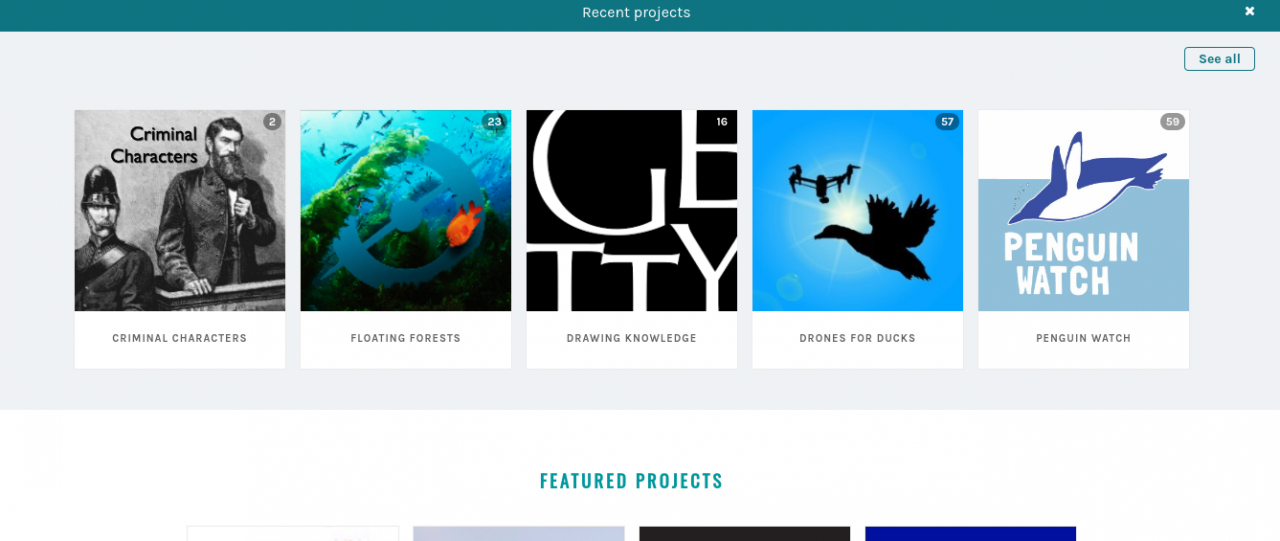Open the Floating Forests project image

pos(406,210)
